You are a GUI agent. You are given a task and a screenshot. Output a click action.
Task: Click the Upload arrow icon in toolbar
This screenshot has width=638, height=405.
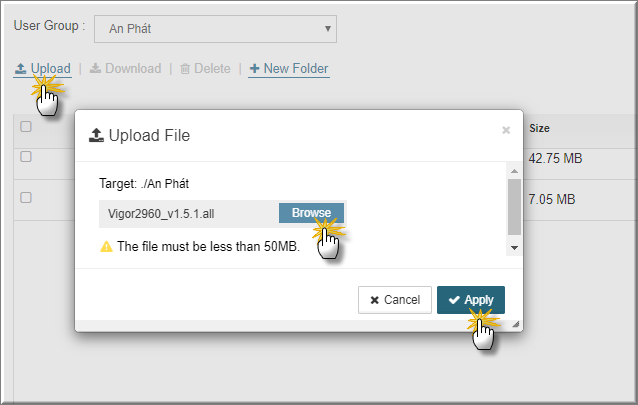(20, 68)
